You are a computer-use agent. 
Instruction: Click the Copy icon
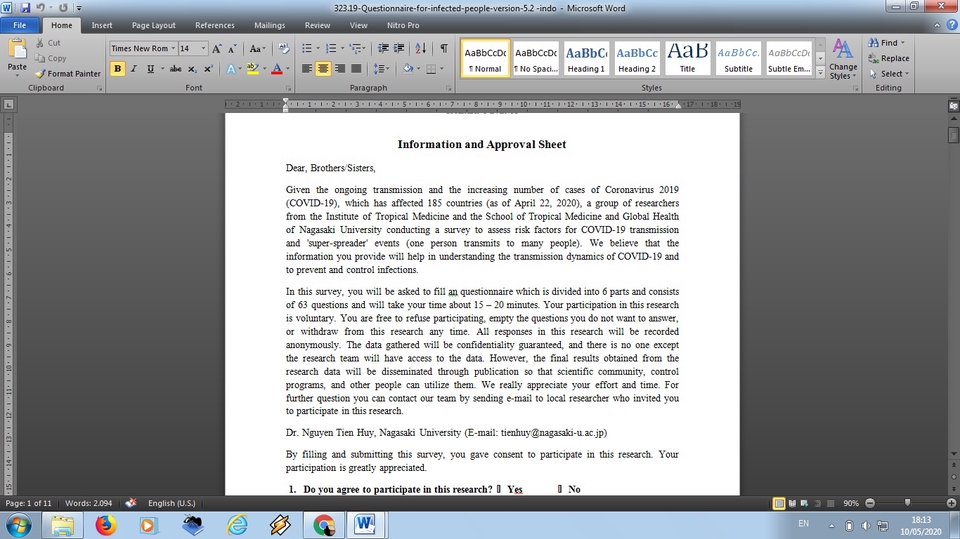tap(50, 58)
